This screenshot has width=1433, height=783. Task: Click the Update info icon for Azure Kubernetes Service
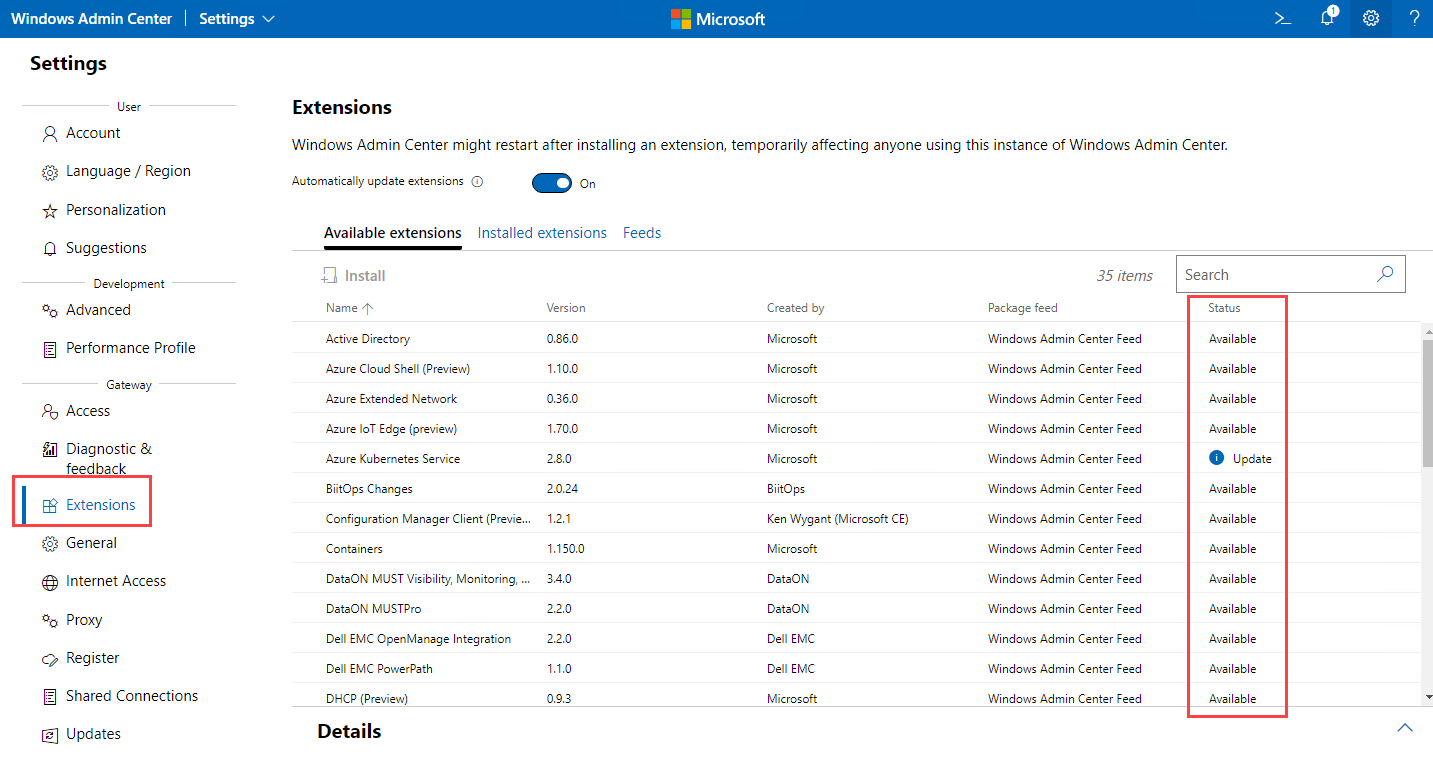pos(1216,458)
